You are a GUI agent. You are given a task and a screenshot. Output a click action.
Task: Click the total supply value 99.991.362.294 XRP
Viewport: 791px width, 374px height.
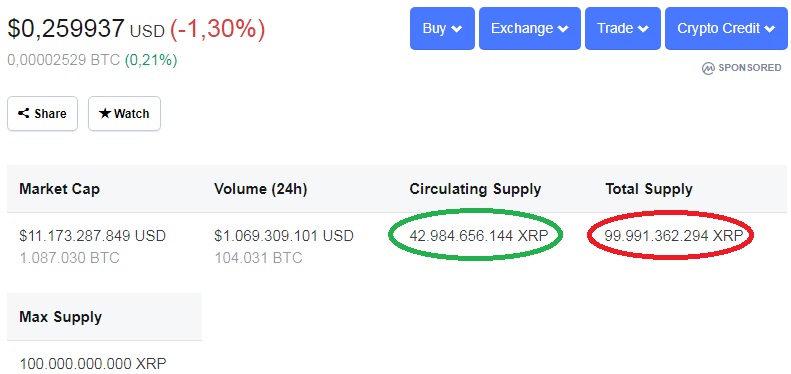coord(673,235)
